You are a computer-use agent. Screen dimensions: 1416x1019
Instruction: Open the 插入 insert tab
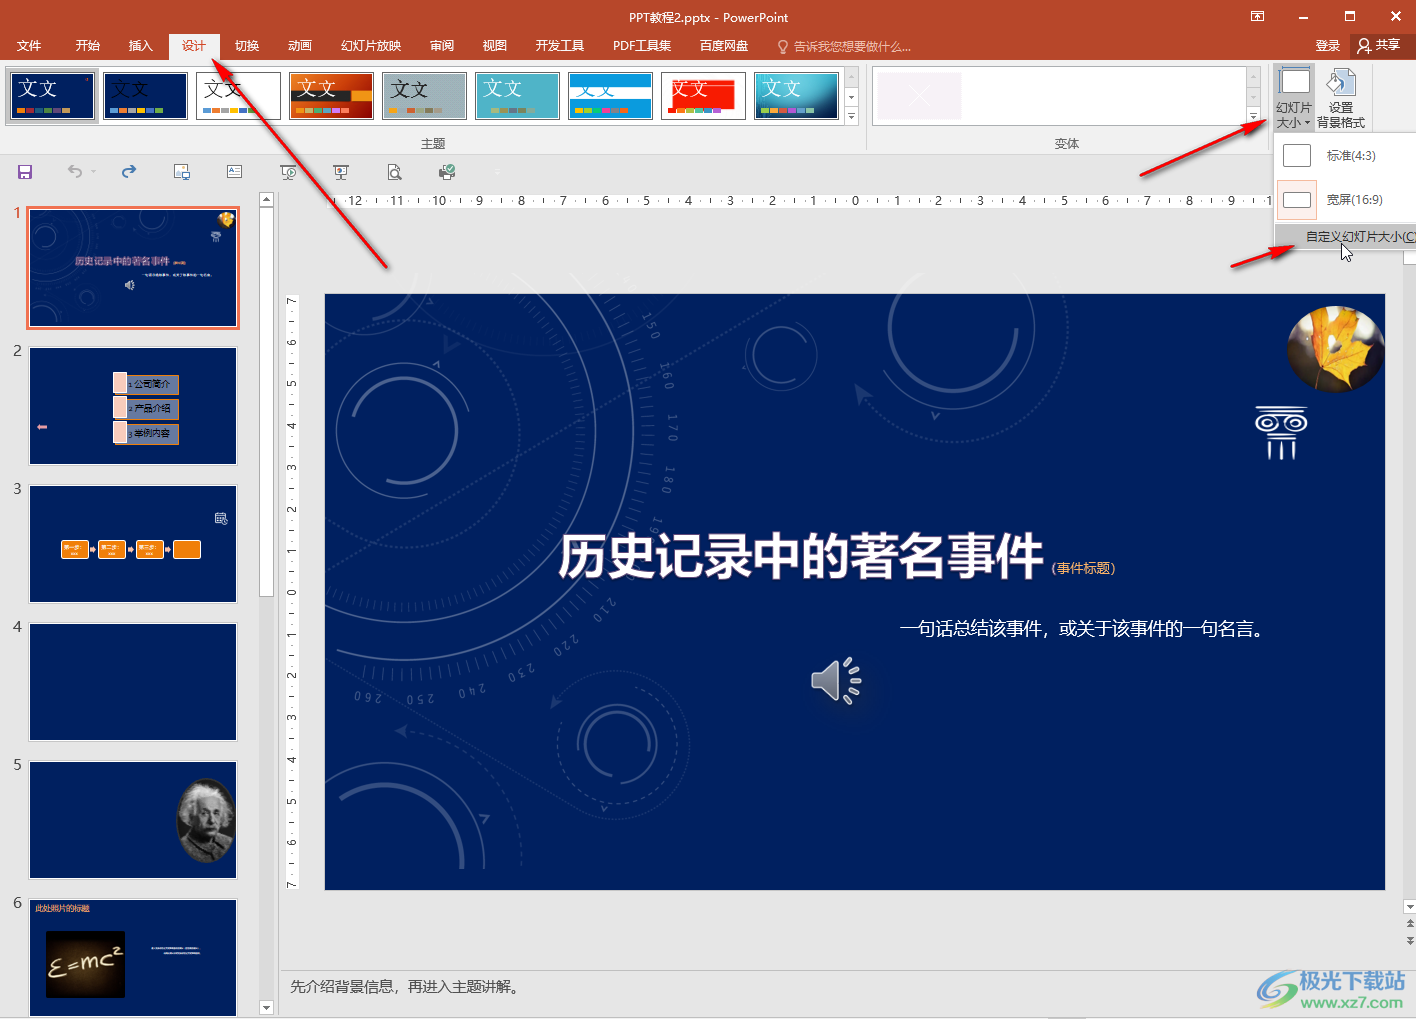pos(140,46)
